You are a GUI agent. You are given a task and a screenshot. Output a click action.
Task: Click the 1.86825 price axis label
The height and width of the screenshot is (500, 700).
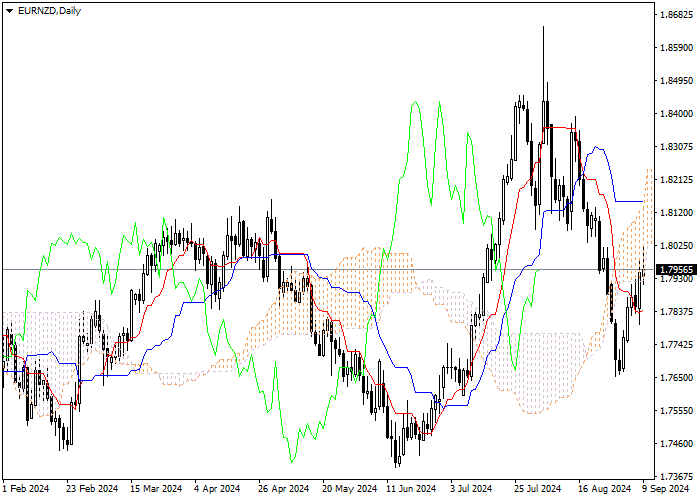tap(676, 15)
